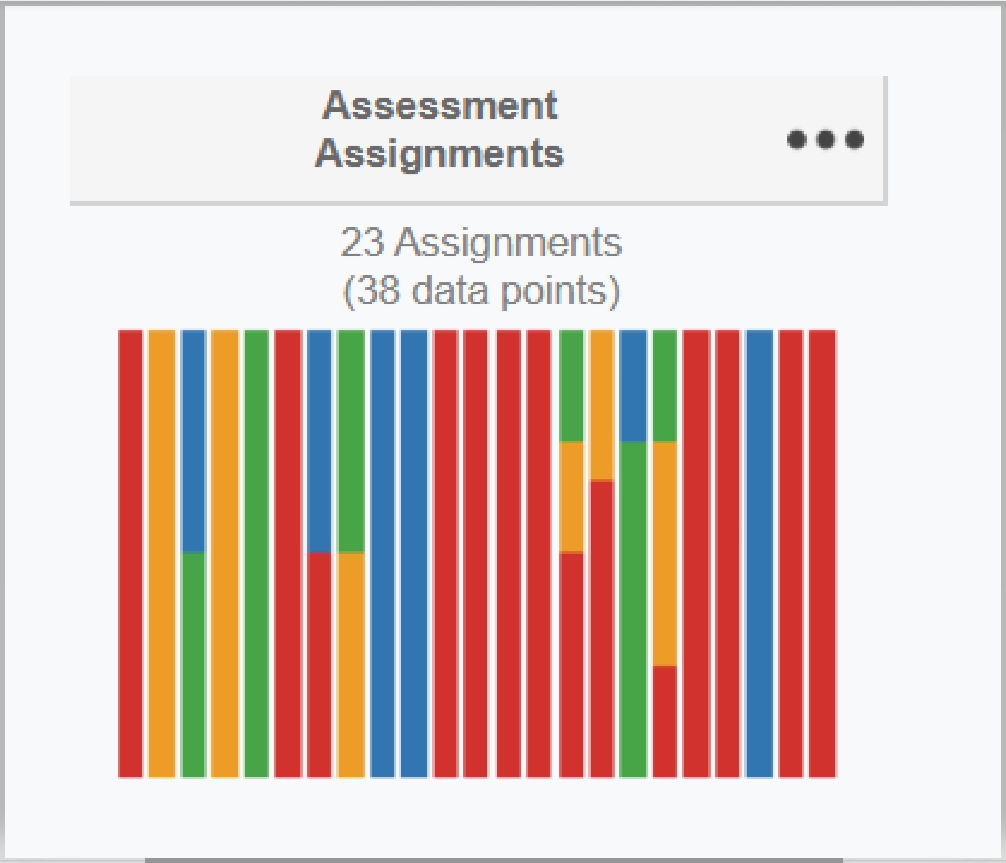
Task: Click red lower segment of the orange-over-red bar
Action: coord(601,628)
